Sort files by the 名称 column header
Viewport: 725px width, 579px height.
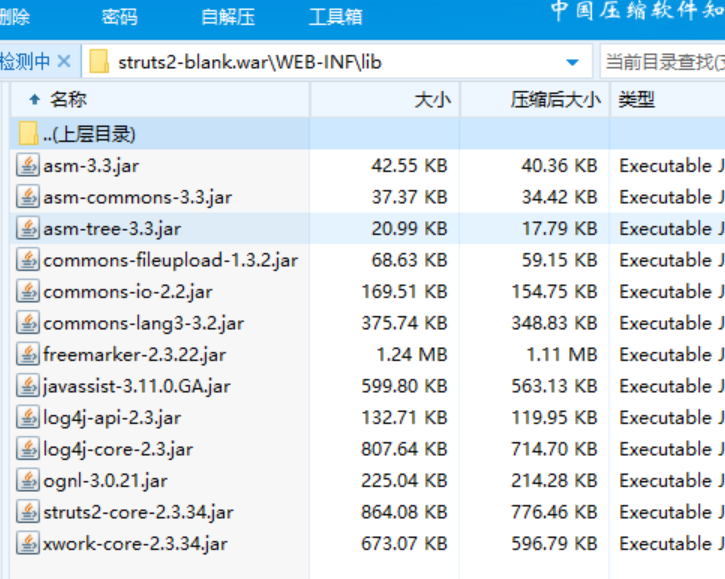(x=160, y=99)
